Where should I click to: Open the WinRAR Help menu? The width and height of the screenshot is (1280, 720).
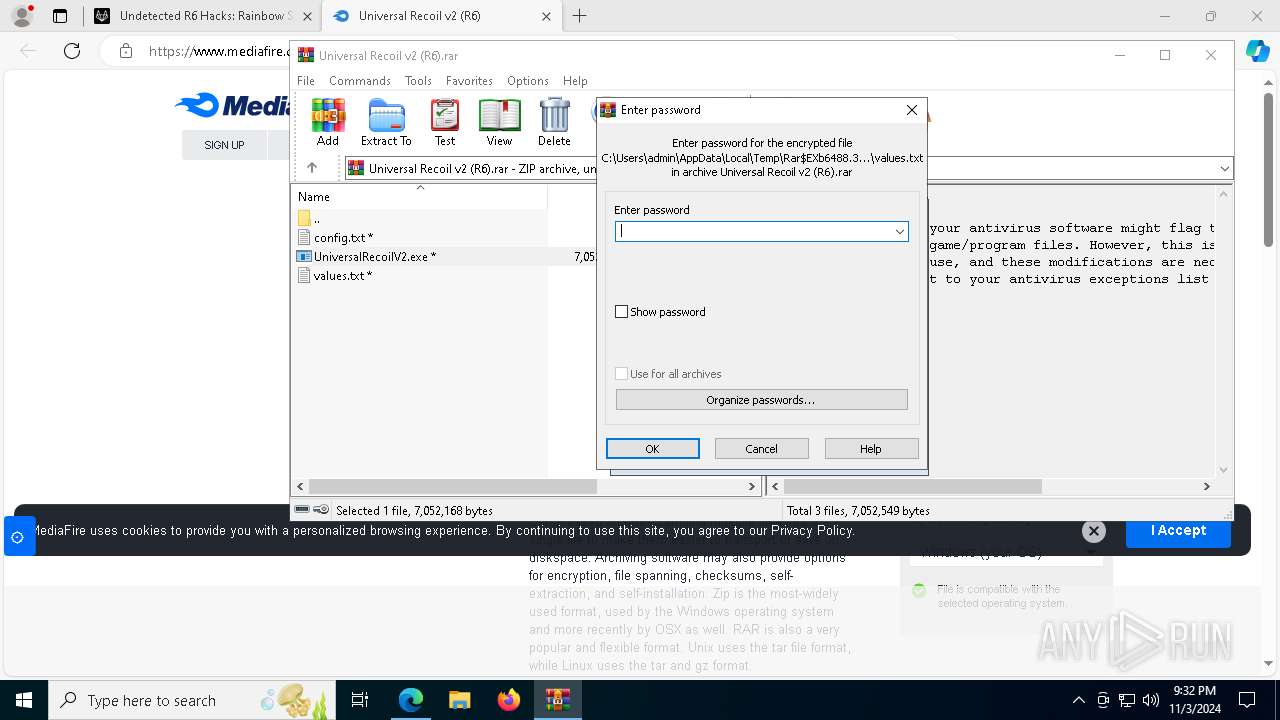pyautogui.click(x=575, y=81)
